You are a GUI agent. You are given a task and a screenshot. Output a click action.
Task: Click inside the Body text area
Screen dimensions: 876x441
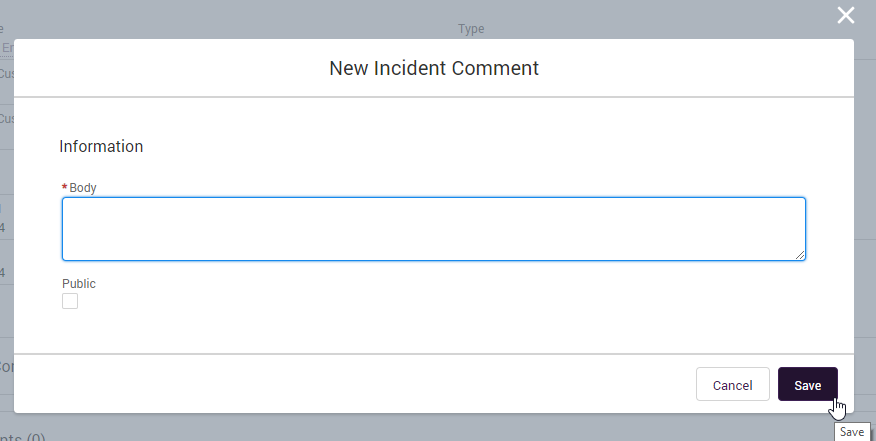433,229
